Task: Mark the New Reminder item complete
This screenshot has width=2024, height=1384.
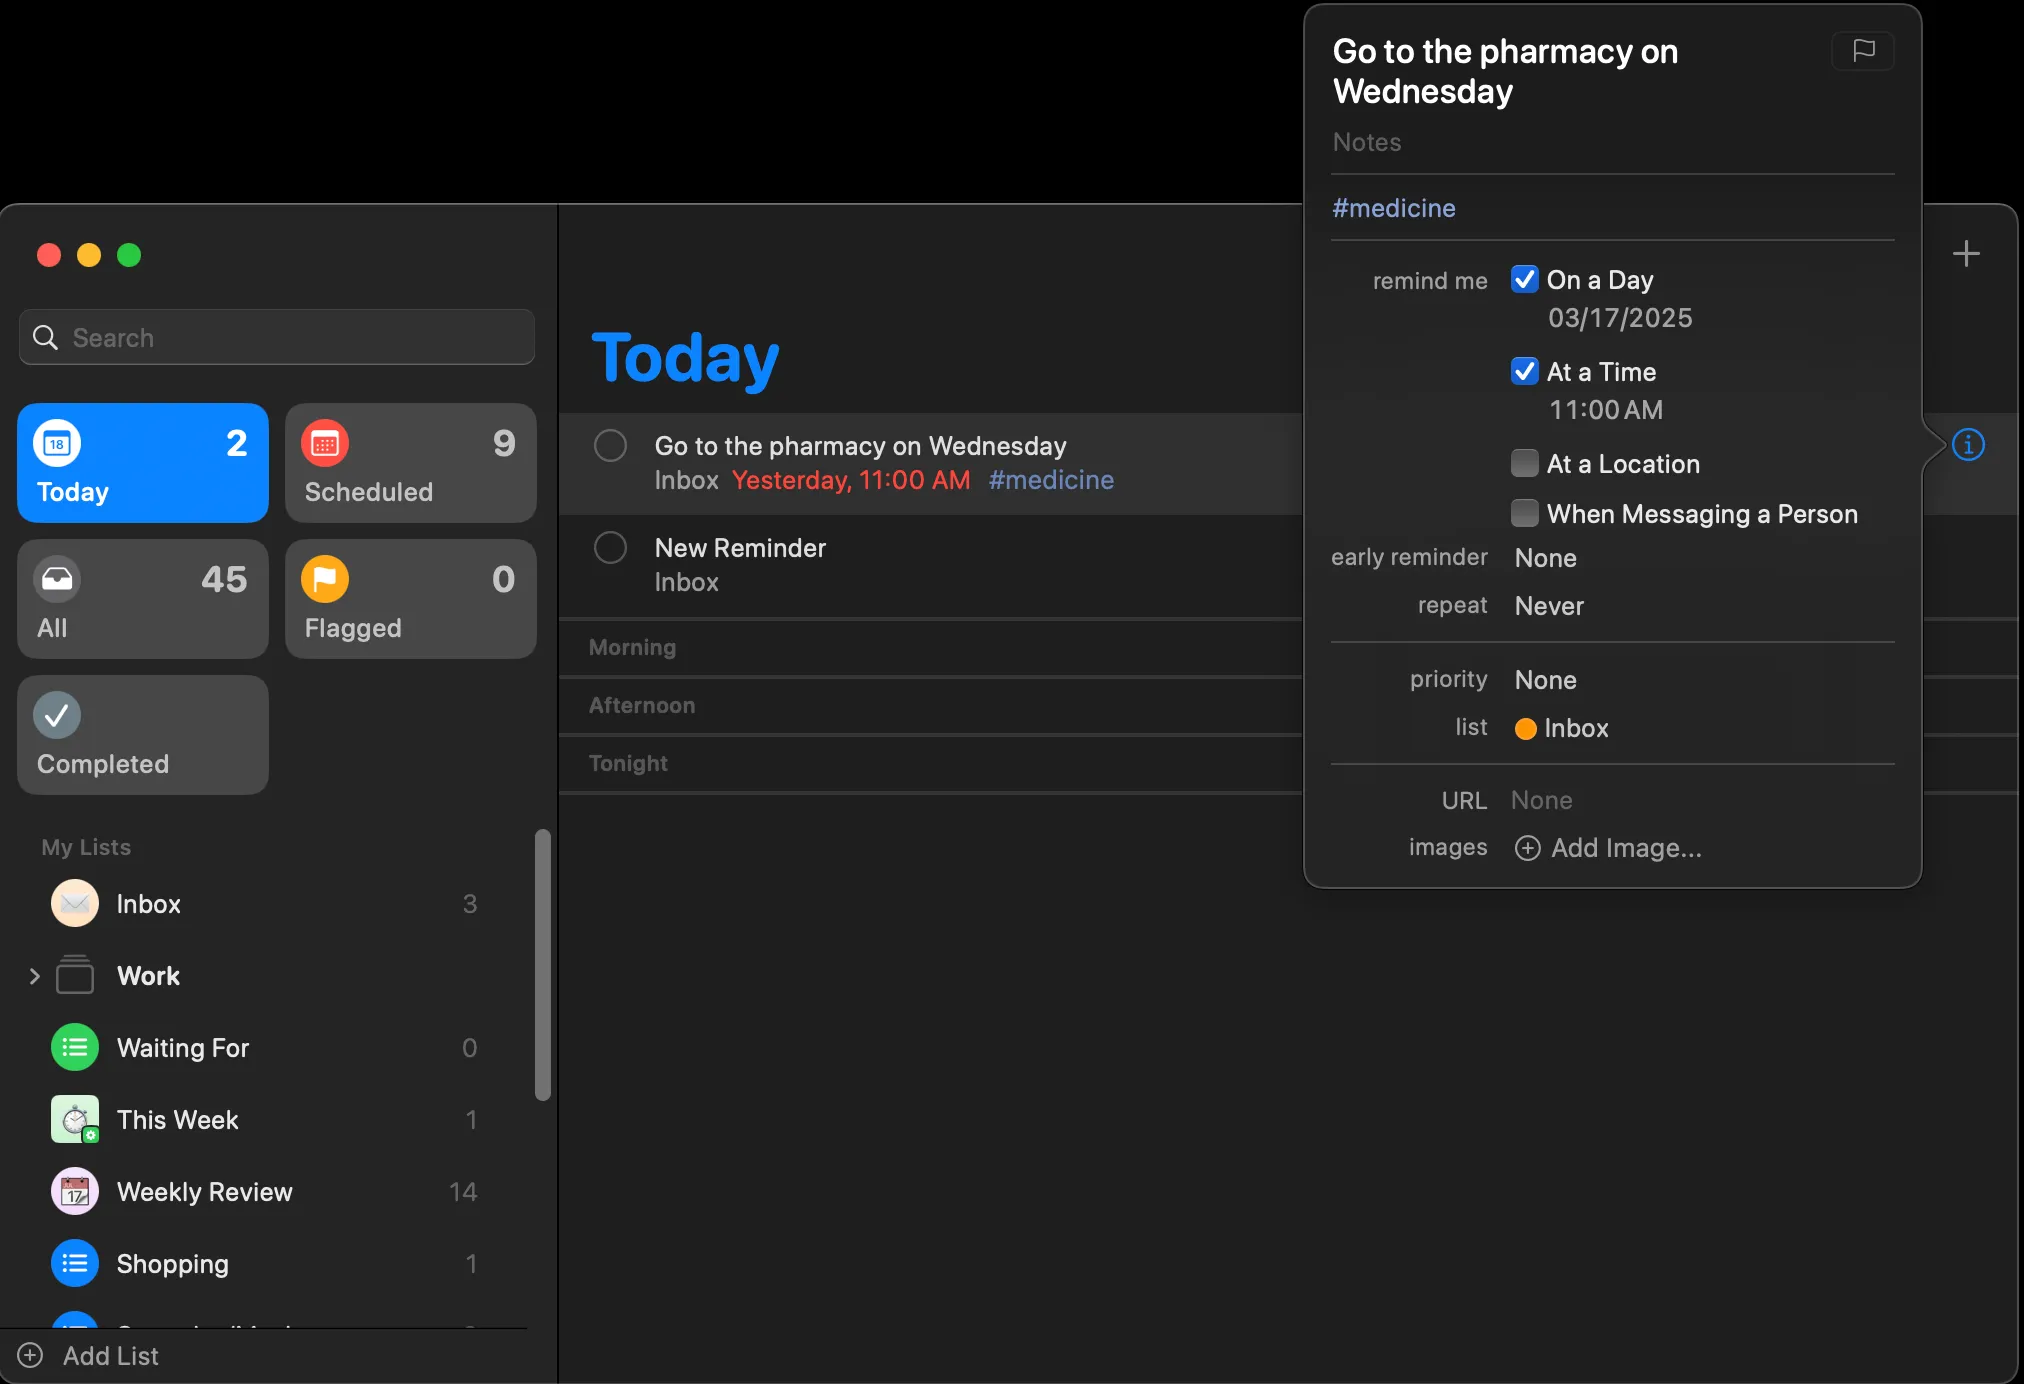Action: point(610,548)
